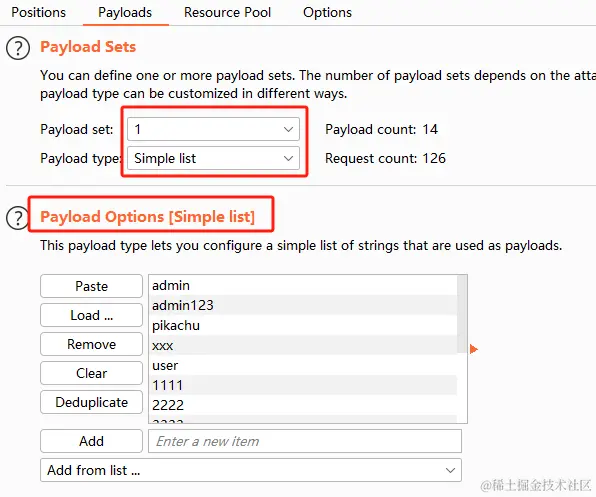
Task: Select the pikachu payload entry
Action: pyautogui.click(x=303, y=325)
